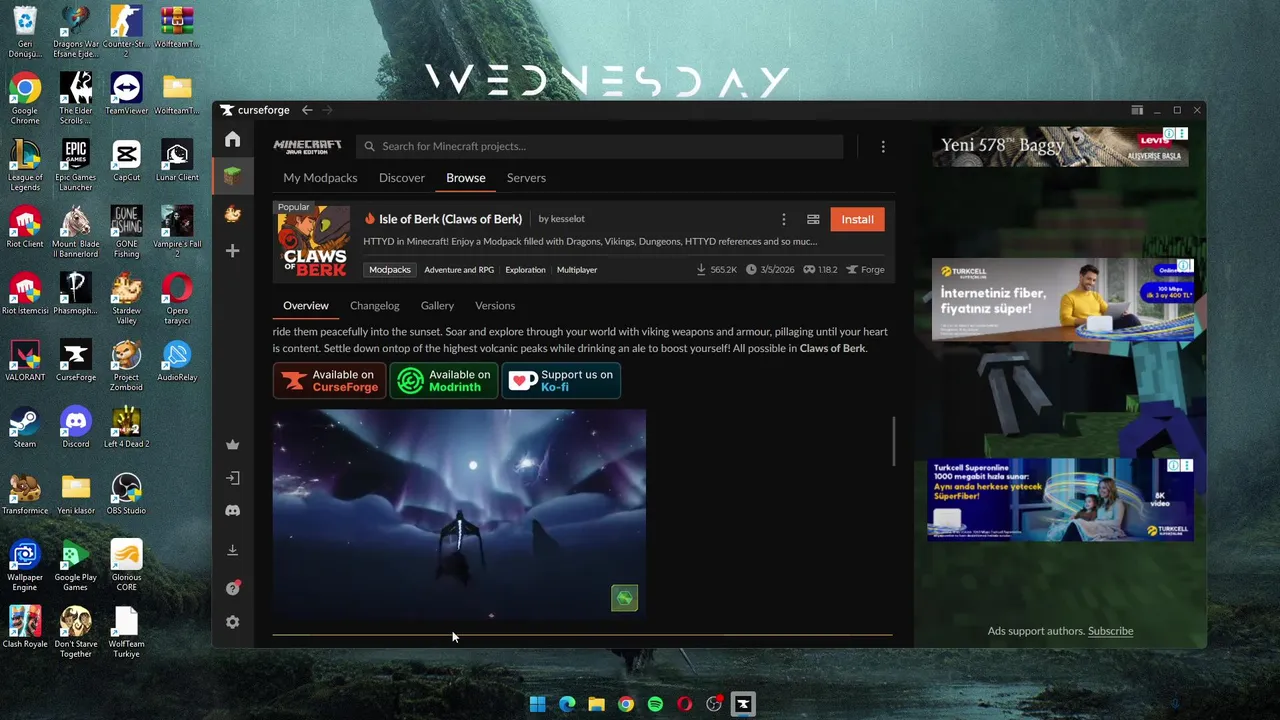
Task: Click Isle of Berk modpack title
Action: (x=450, y=219)
